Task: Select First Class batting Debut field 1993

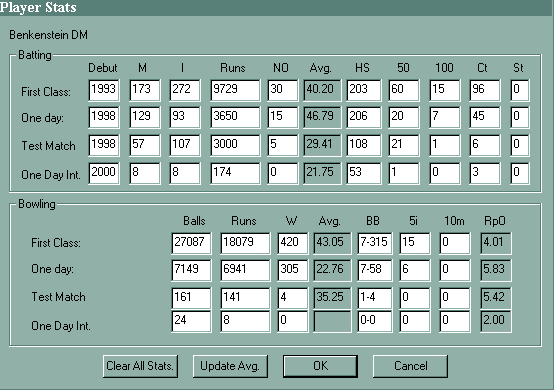Action: (x=104, y=90)
